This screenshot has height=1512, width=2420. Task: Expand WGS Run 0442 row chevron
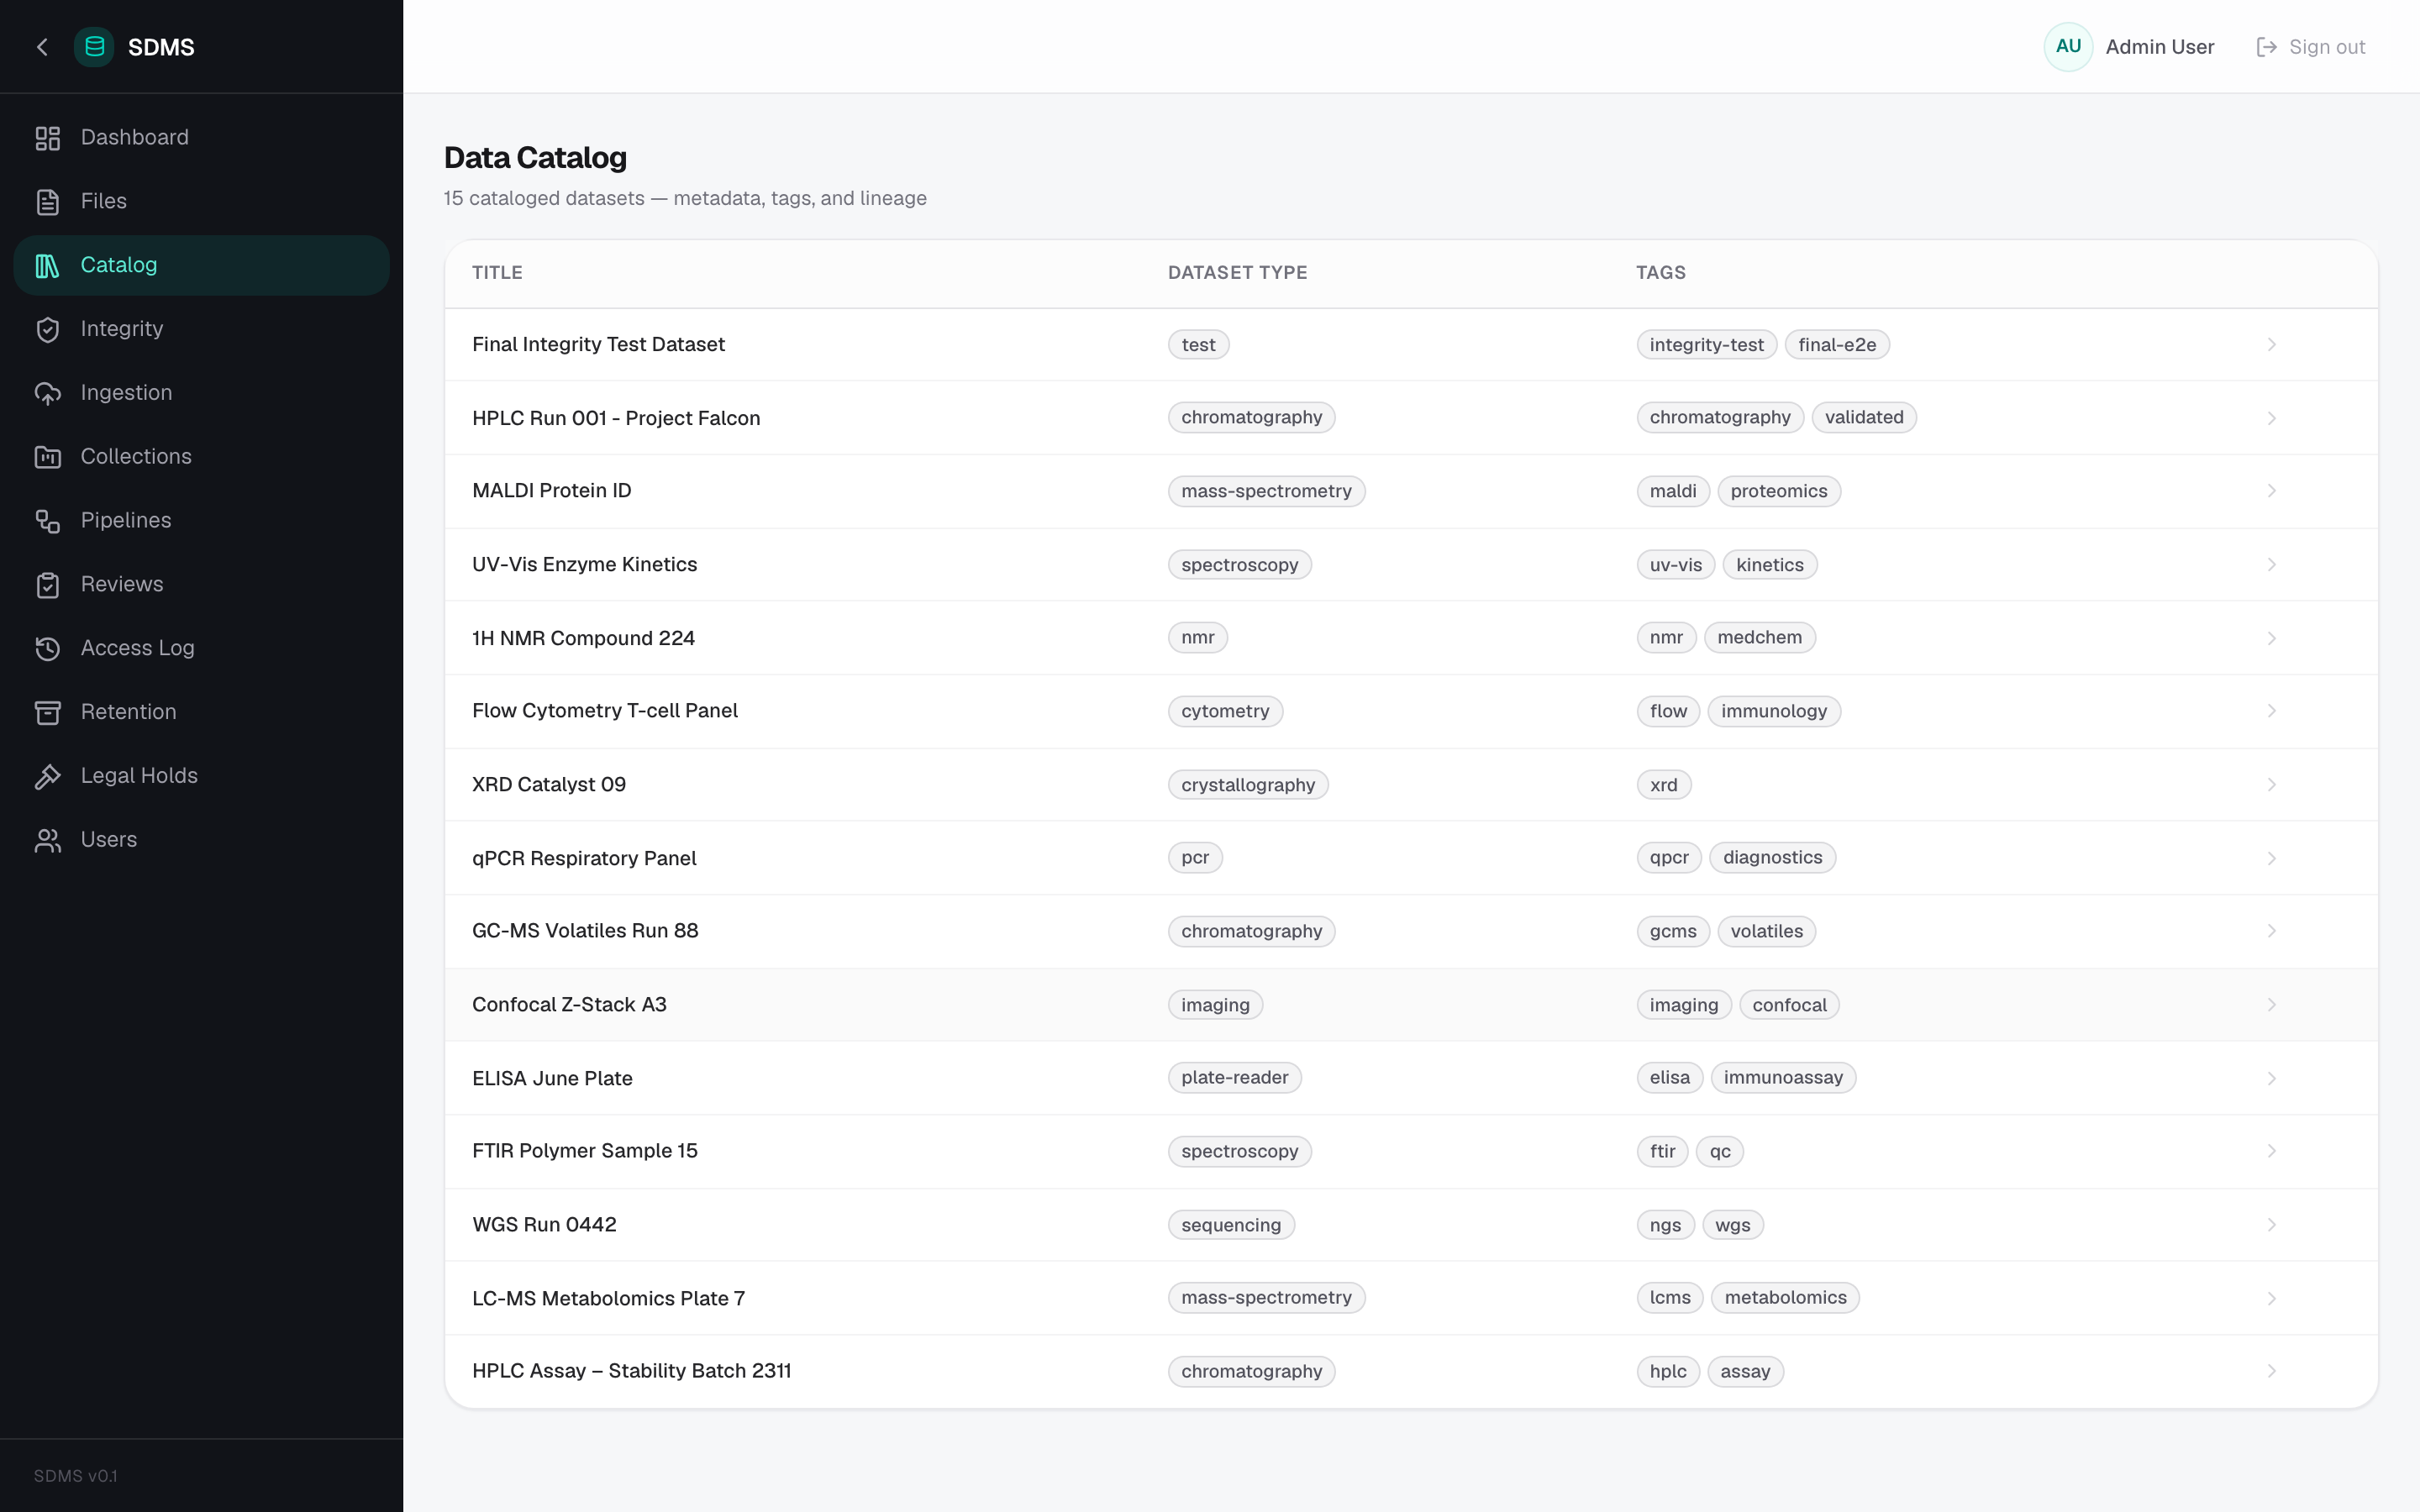(2271, 1225)
